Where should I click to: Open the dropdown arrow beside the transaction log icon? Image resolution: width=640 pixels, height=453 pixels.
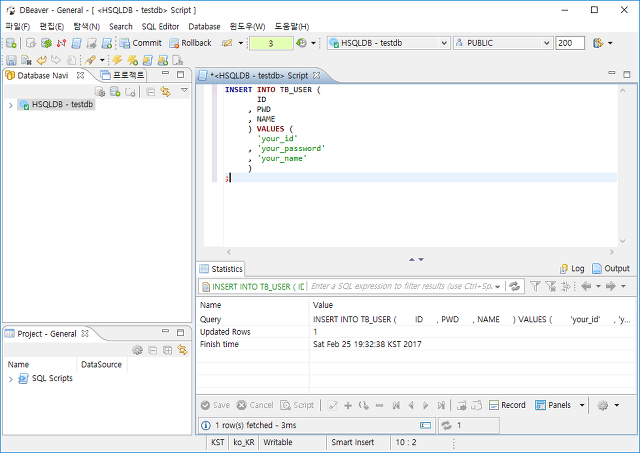[x=313, y=43]
